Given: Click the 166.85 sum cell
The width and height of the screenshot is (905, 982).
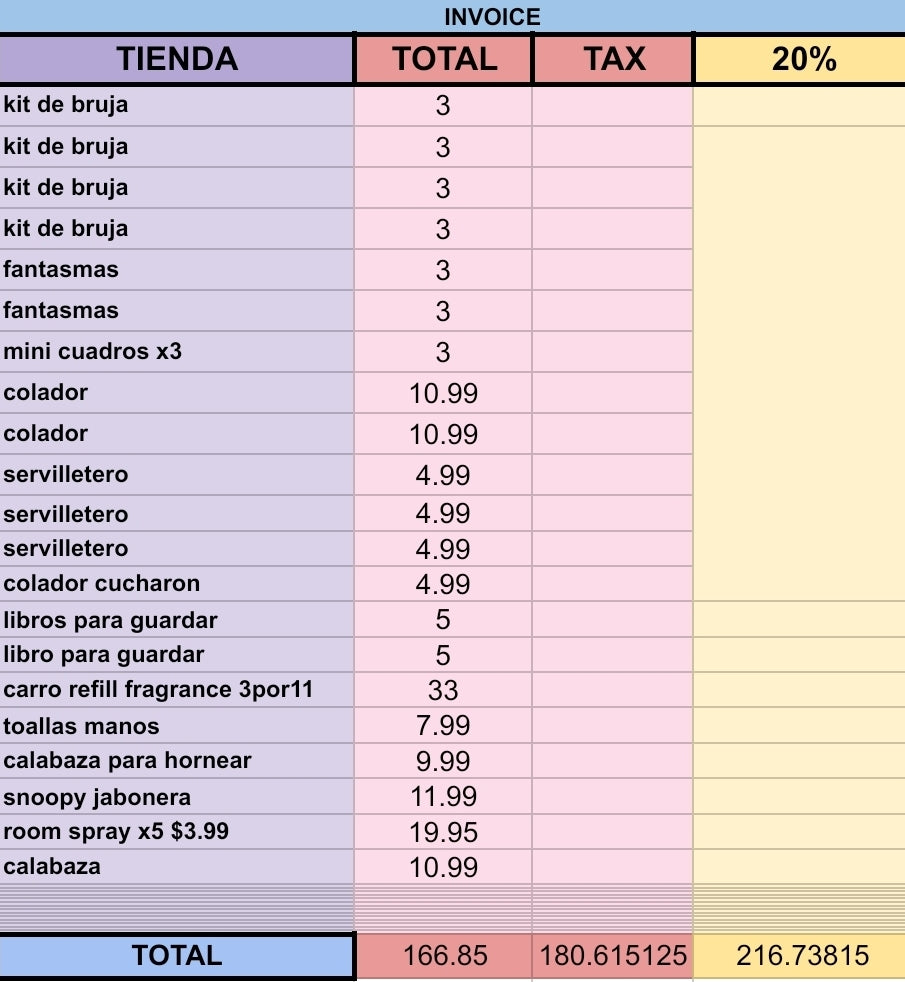Looking at the screenshot, I should [x=445, y=956].
